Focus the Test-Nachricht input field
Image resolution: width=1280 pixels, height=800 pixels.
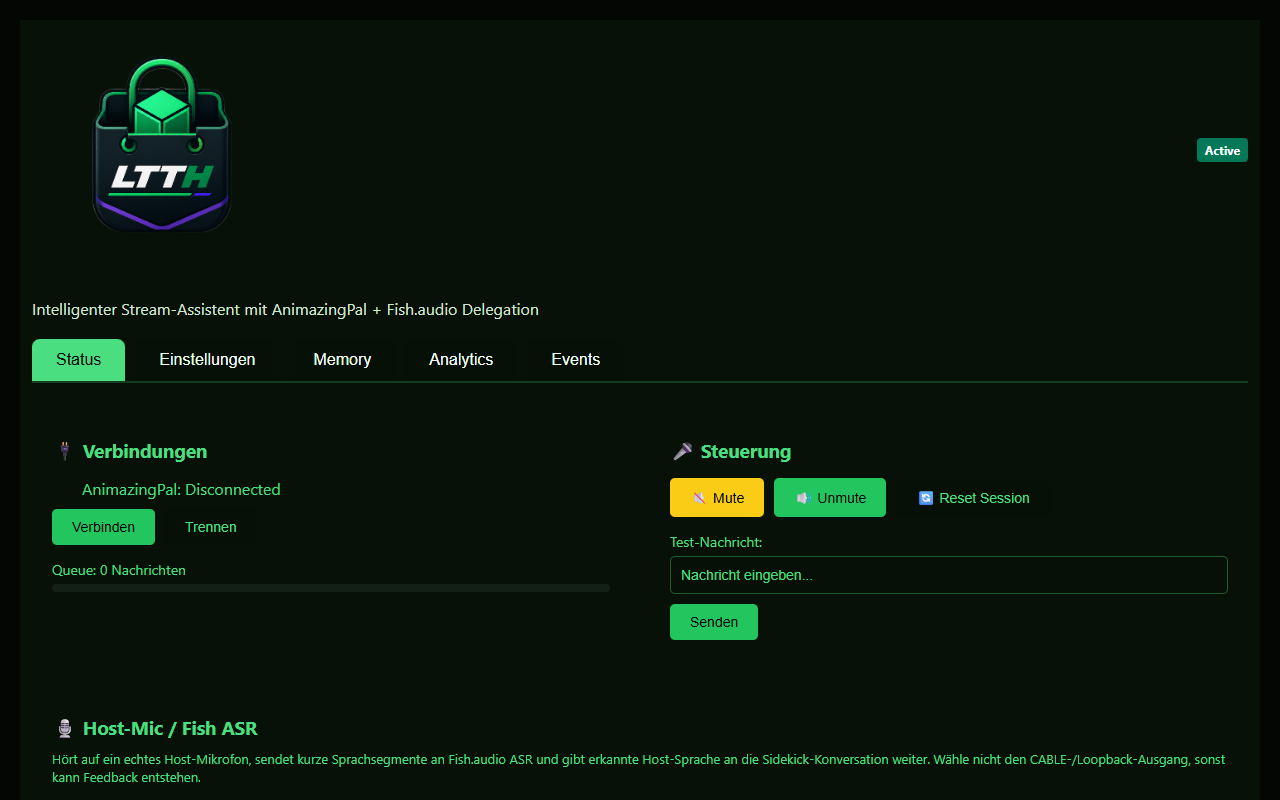(x=948, y=575)
